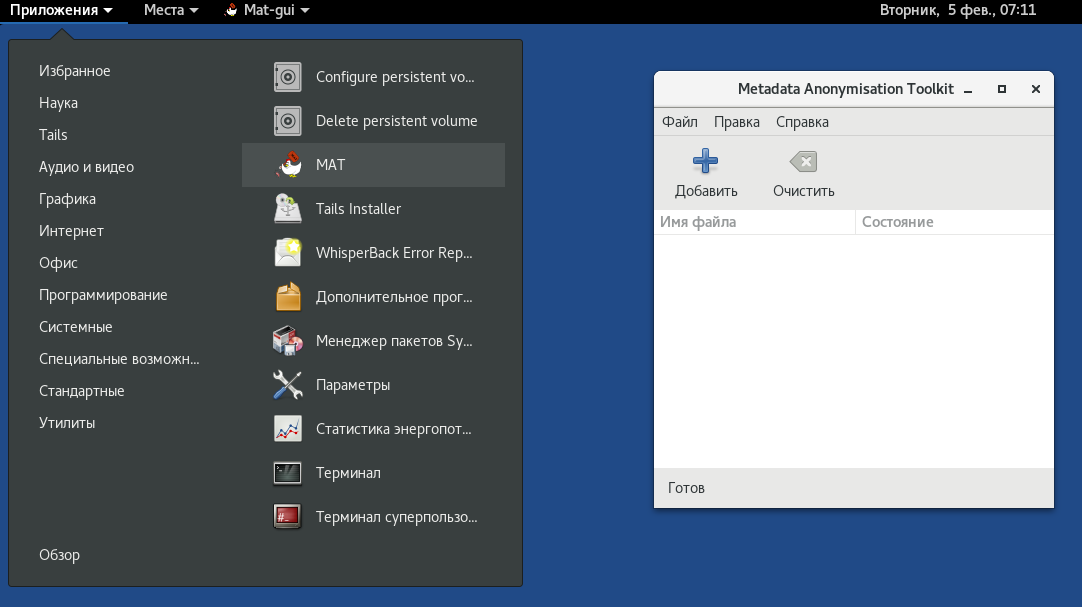Expand the Приложения dropdown

point(61,10)
